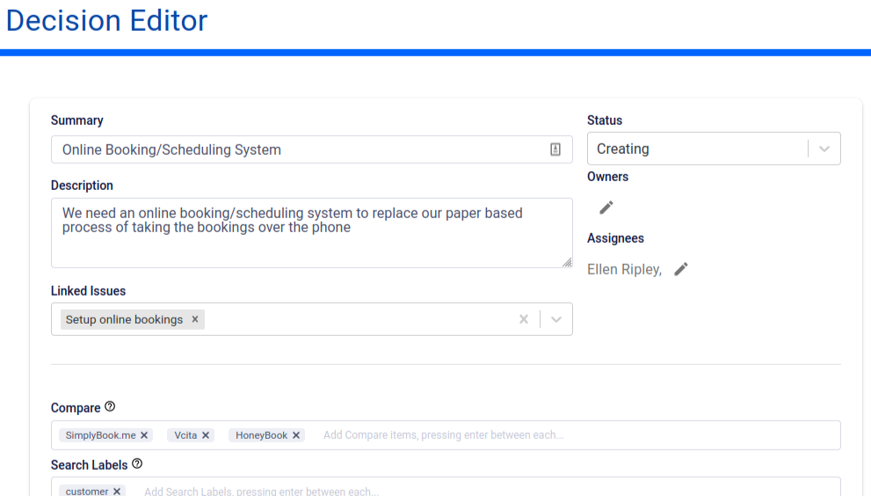Screen dimensions: 871x496
Task: Remove the 'Setup online bookings' linked issue
Action: pos(195,320)
